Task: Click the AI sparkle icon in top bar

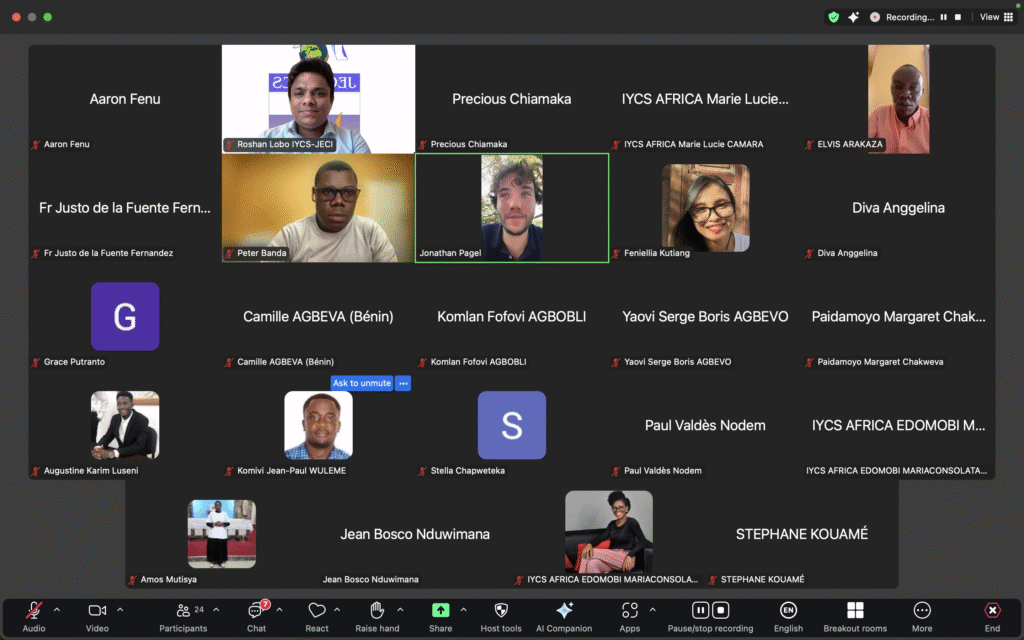Action: tap(854, 18)
